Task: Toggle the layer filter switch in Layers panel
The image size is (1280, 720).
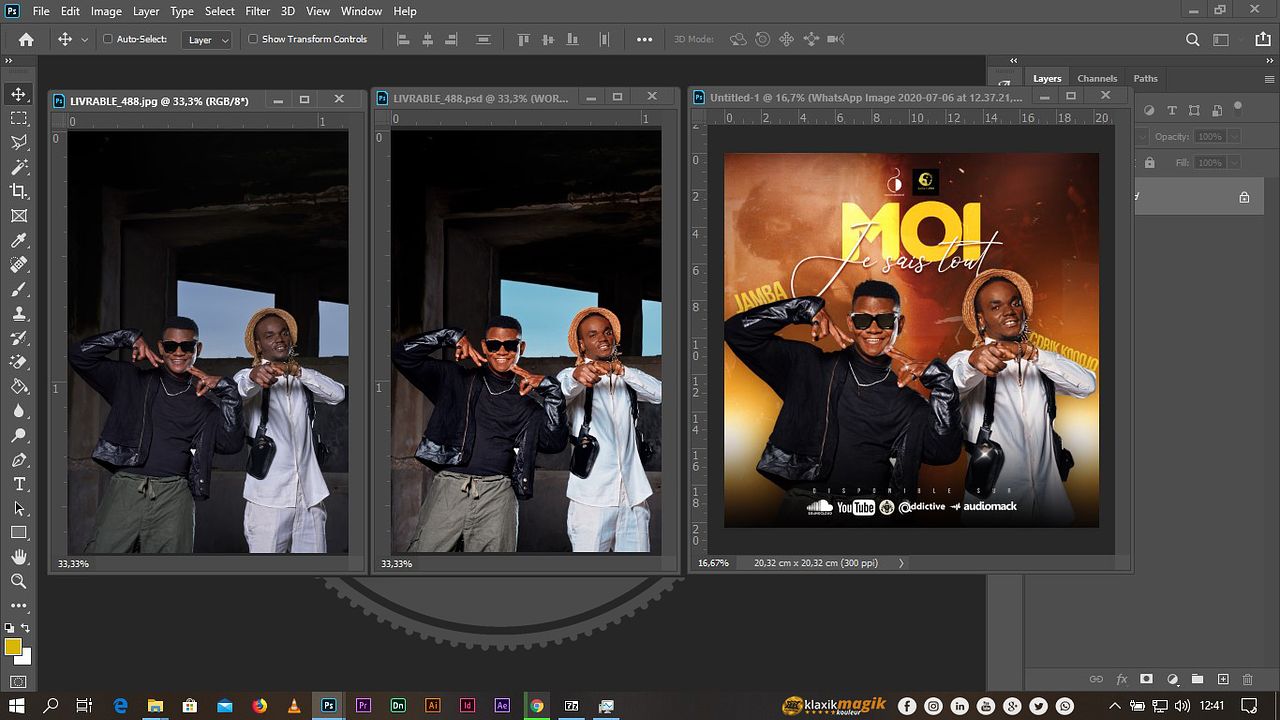Action: point(1237,107)
